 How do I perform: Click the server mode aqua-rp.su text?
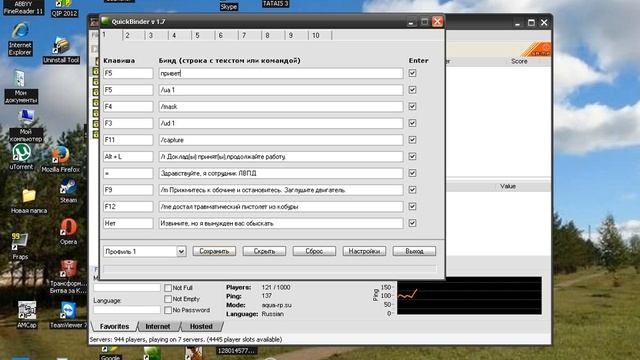click(277, 305)
